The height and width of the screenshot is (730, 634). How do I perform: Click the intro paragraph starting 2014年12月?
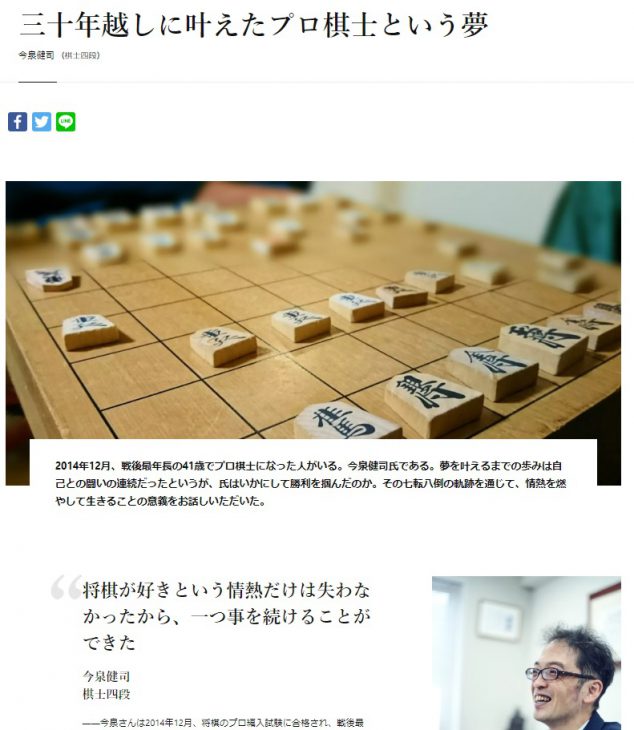point(310,483)
